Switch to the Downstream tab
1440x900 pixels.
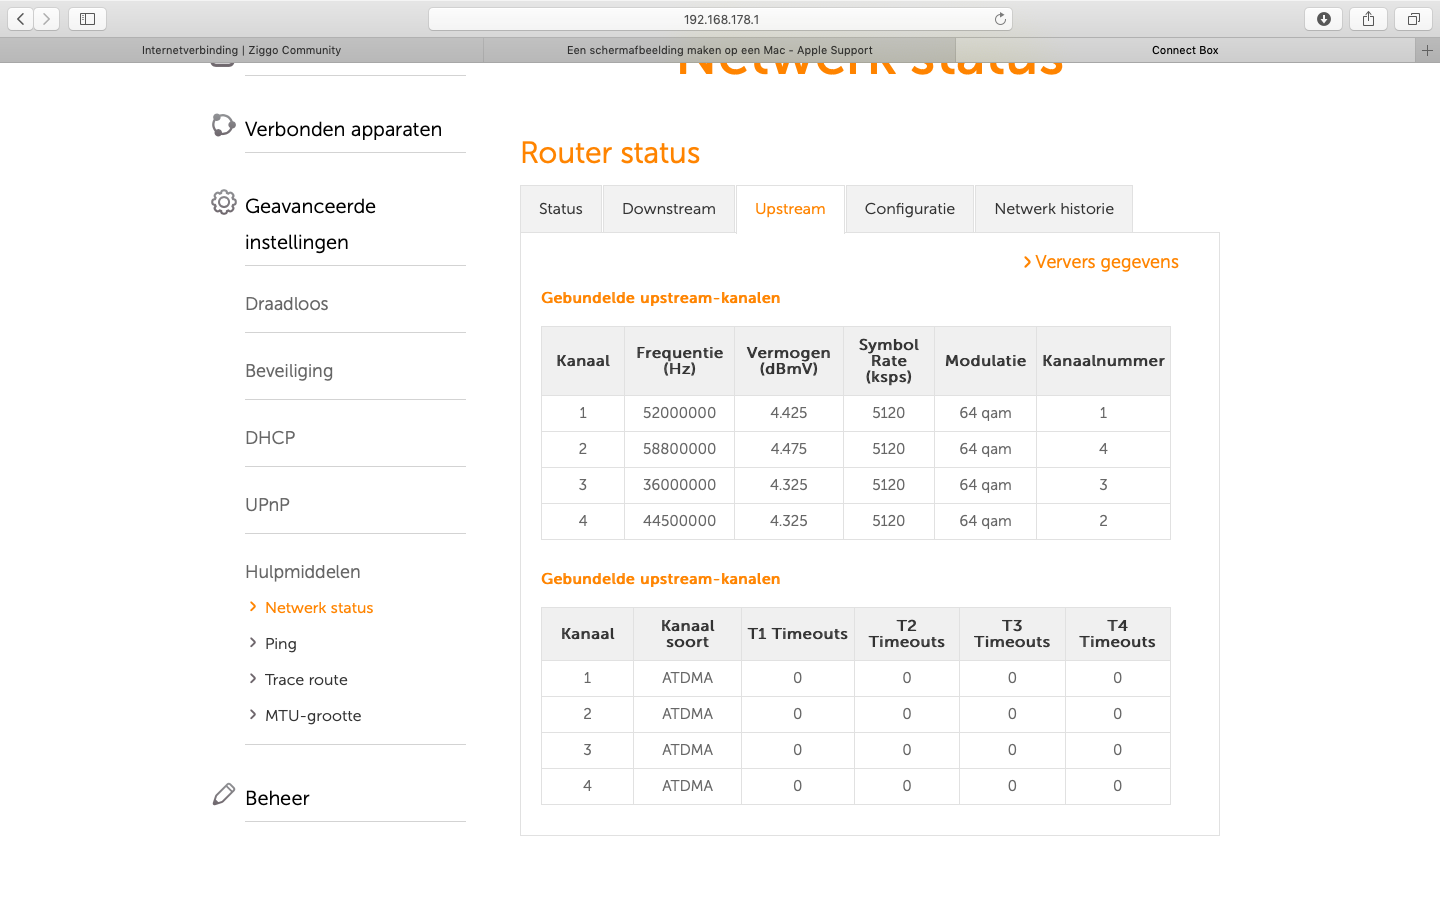coord(668,209)
